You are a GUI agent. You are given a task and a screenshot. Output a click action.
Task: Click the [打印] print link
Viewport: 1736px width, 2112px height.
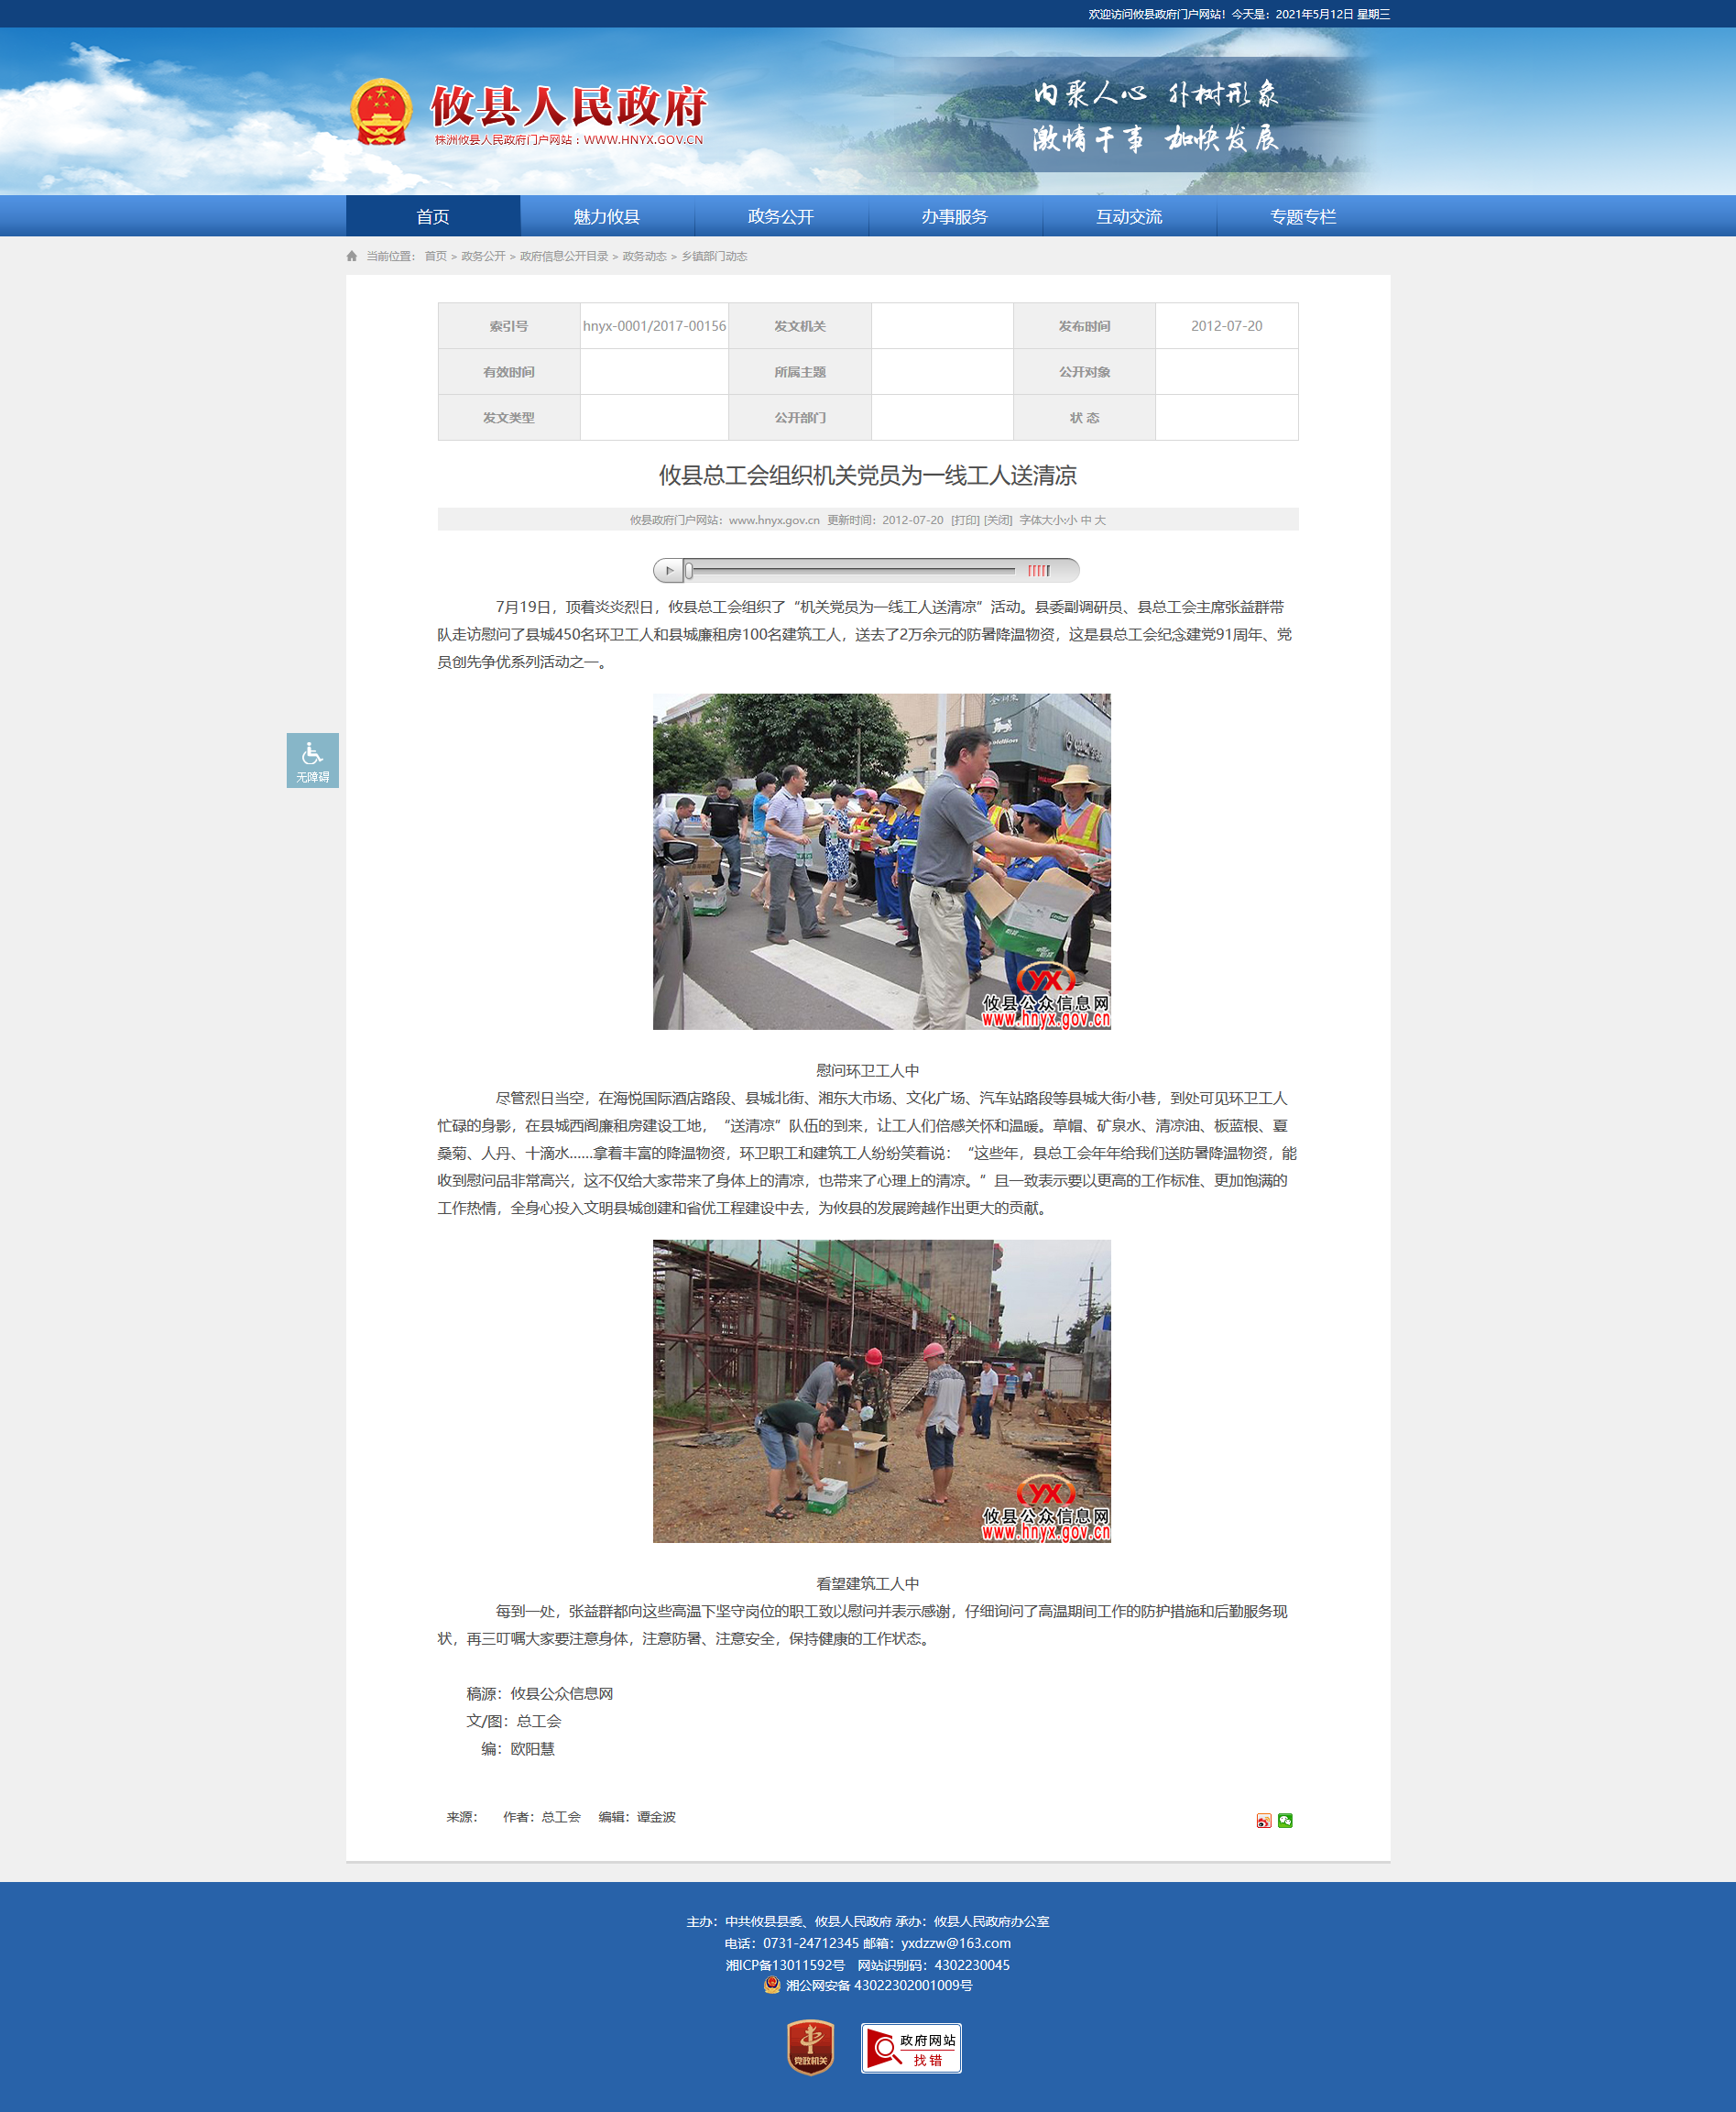(x=965, y=520)
